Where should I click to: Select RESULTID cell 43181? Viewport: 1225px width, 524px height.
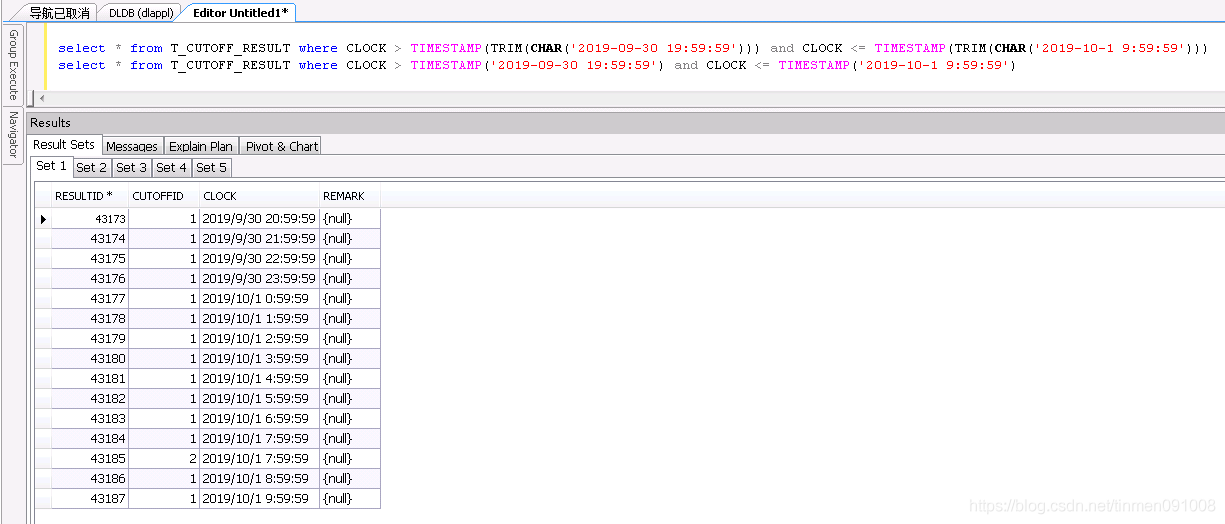[90, 378]
